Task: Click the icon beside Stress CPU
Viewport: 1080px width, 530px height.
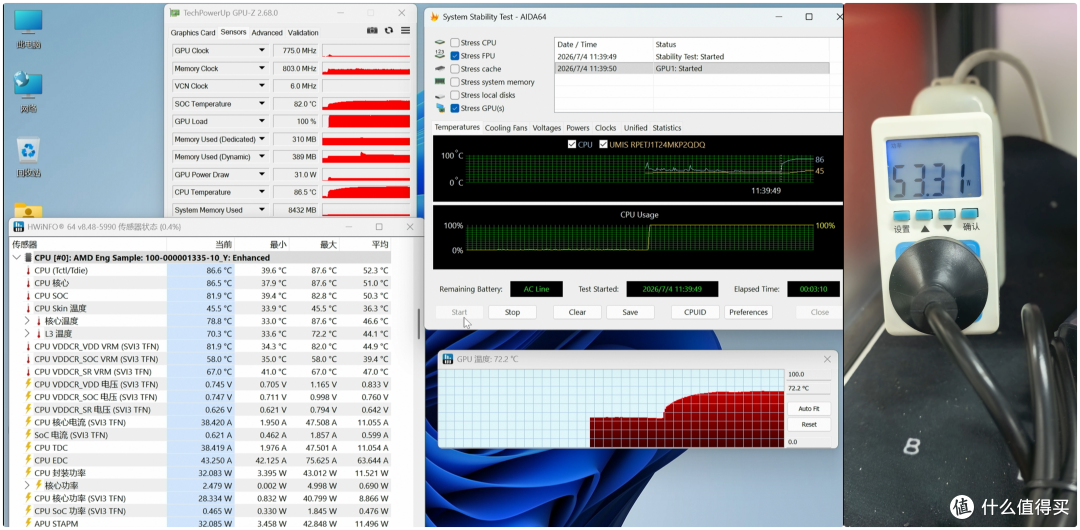Action: [439, 43]
